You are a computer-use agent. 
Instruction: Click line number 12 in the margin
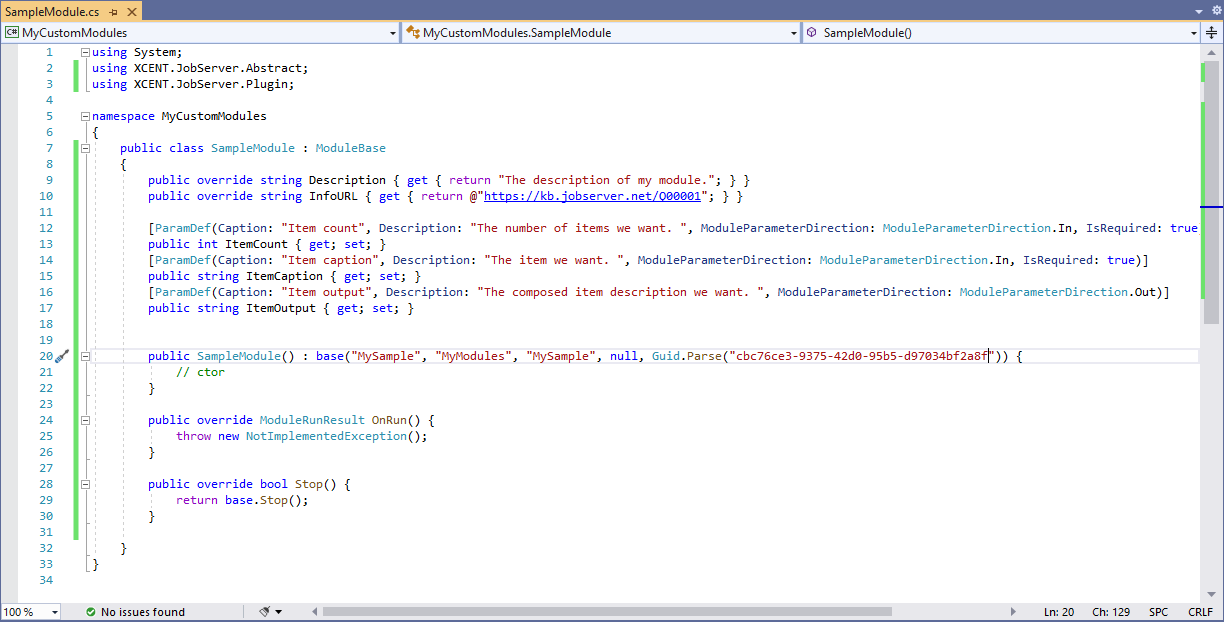pos(48,228)
